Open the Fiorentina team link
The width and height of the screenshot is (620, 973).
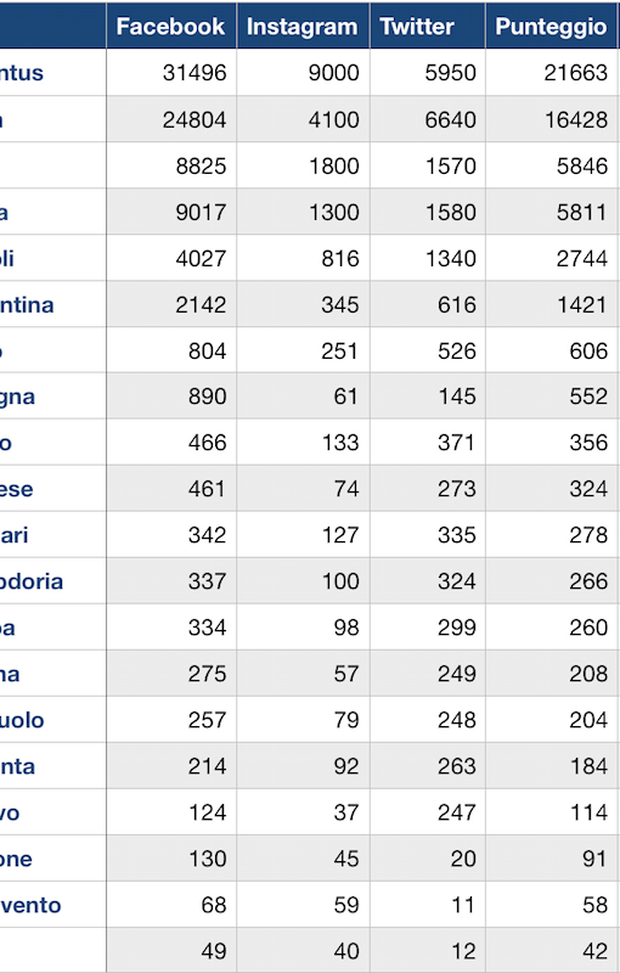click(27, 305)
